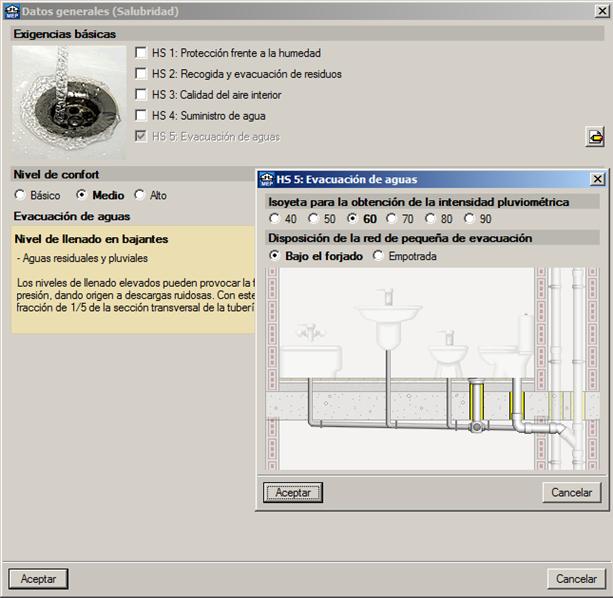
Task: Choose Bajo el forjado arrangement
Action: tap(275, 256)
